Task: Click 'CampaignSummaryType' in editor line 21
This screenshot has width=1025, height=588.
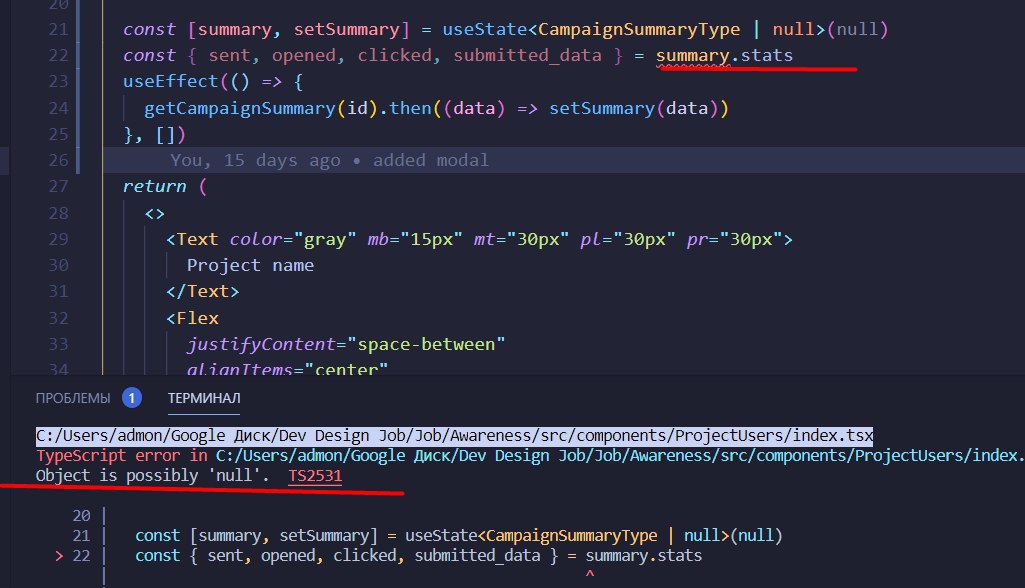Action: (x=639, y=29)
